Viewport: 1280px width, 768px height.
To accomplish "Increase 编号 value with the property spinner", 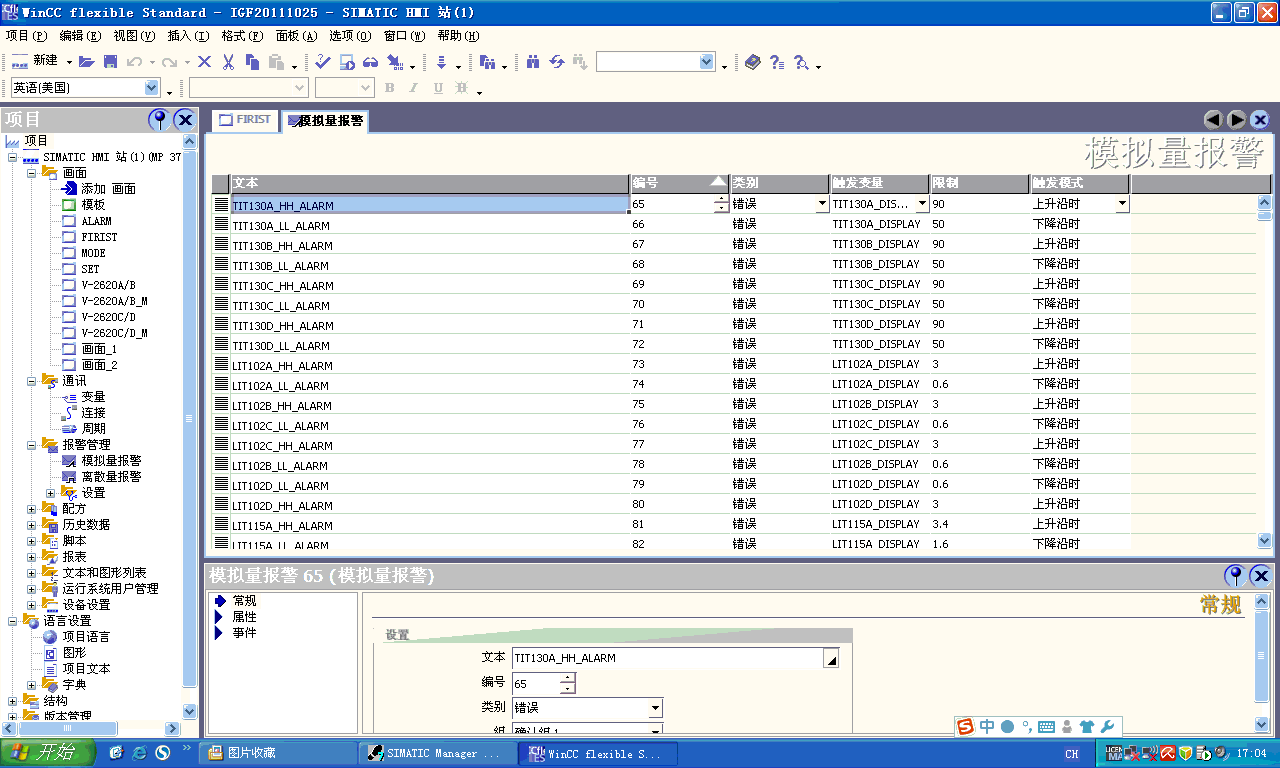I will tap(568, 678).
